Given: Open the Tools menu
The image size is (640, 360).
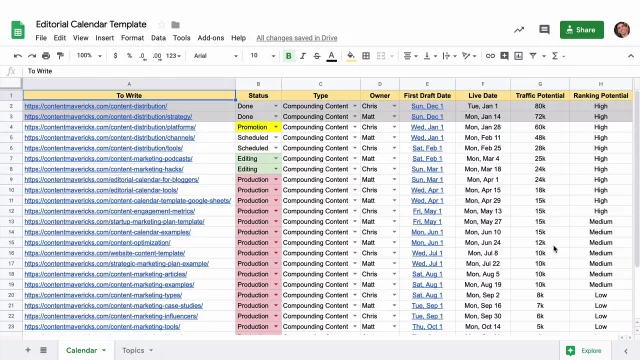Looking at the screenshot, I should pyautogui.click(x=182, y=38).
